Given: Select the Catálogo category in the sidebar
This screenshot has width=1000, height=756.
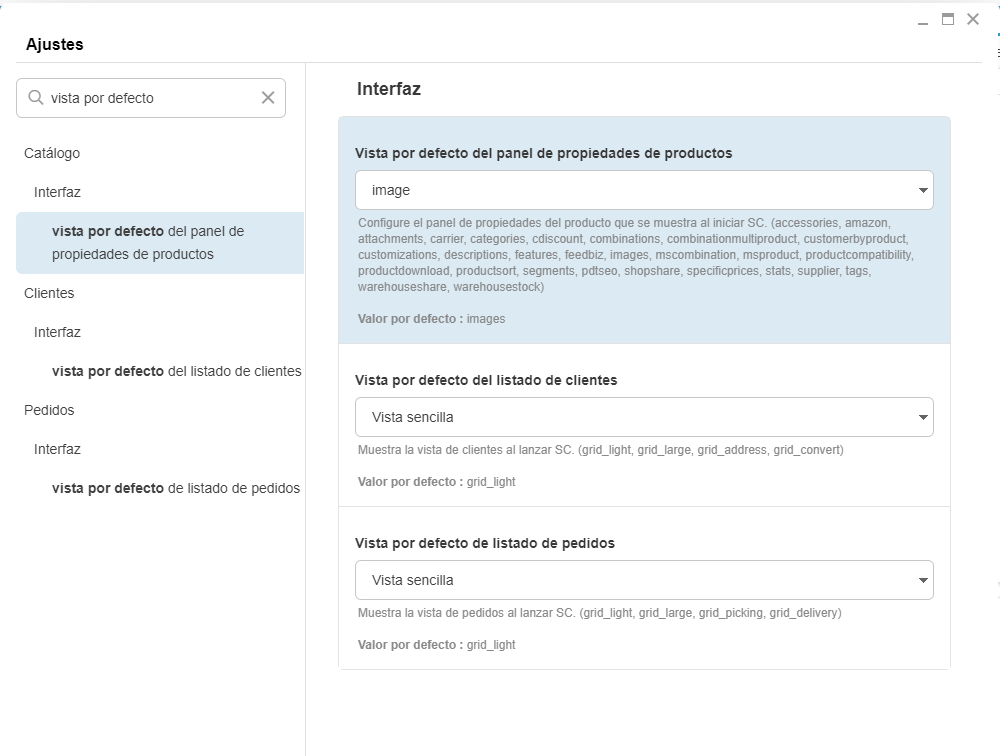Looking at the screenshot, I should [x=52, y=153].
